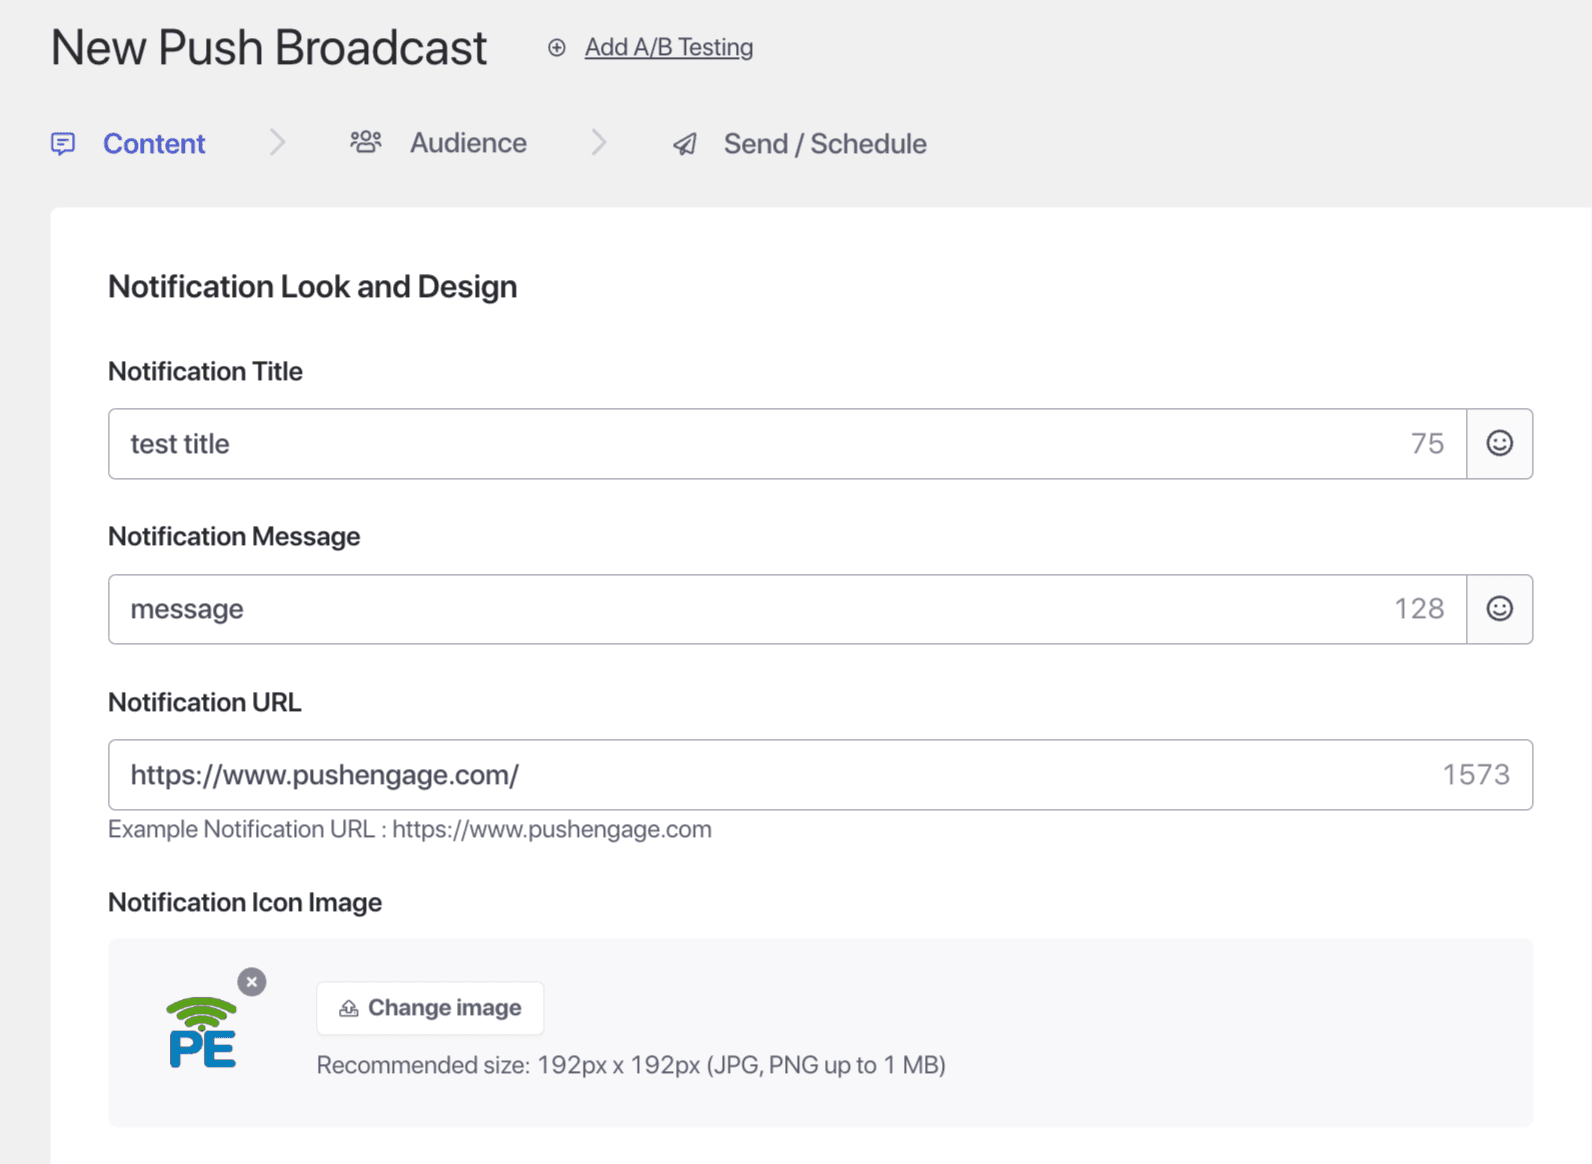
Task: Open emoji picker for Notification Title
Action: tap(1499, 444)
